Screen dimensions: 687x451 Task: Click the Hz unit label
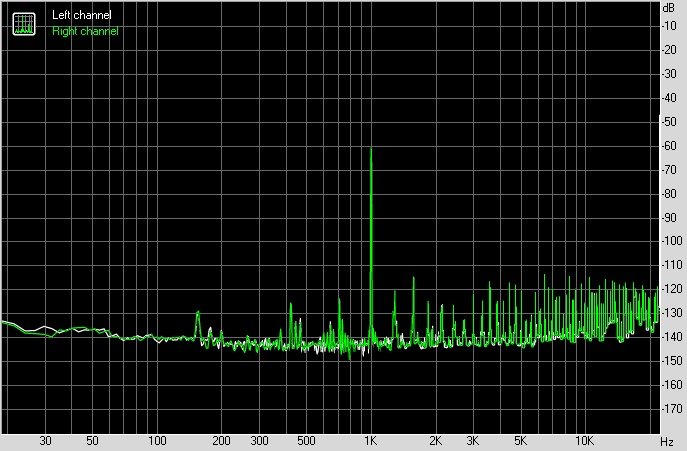tap(667, 441)
